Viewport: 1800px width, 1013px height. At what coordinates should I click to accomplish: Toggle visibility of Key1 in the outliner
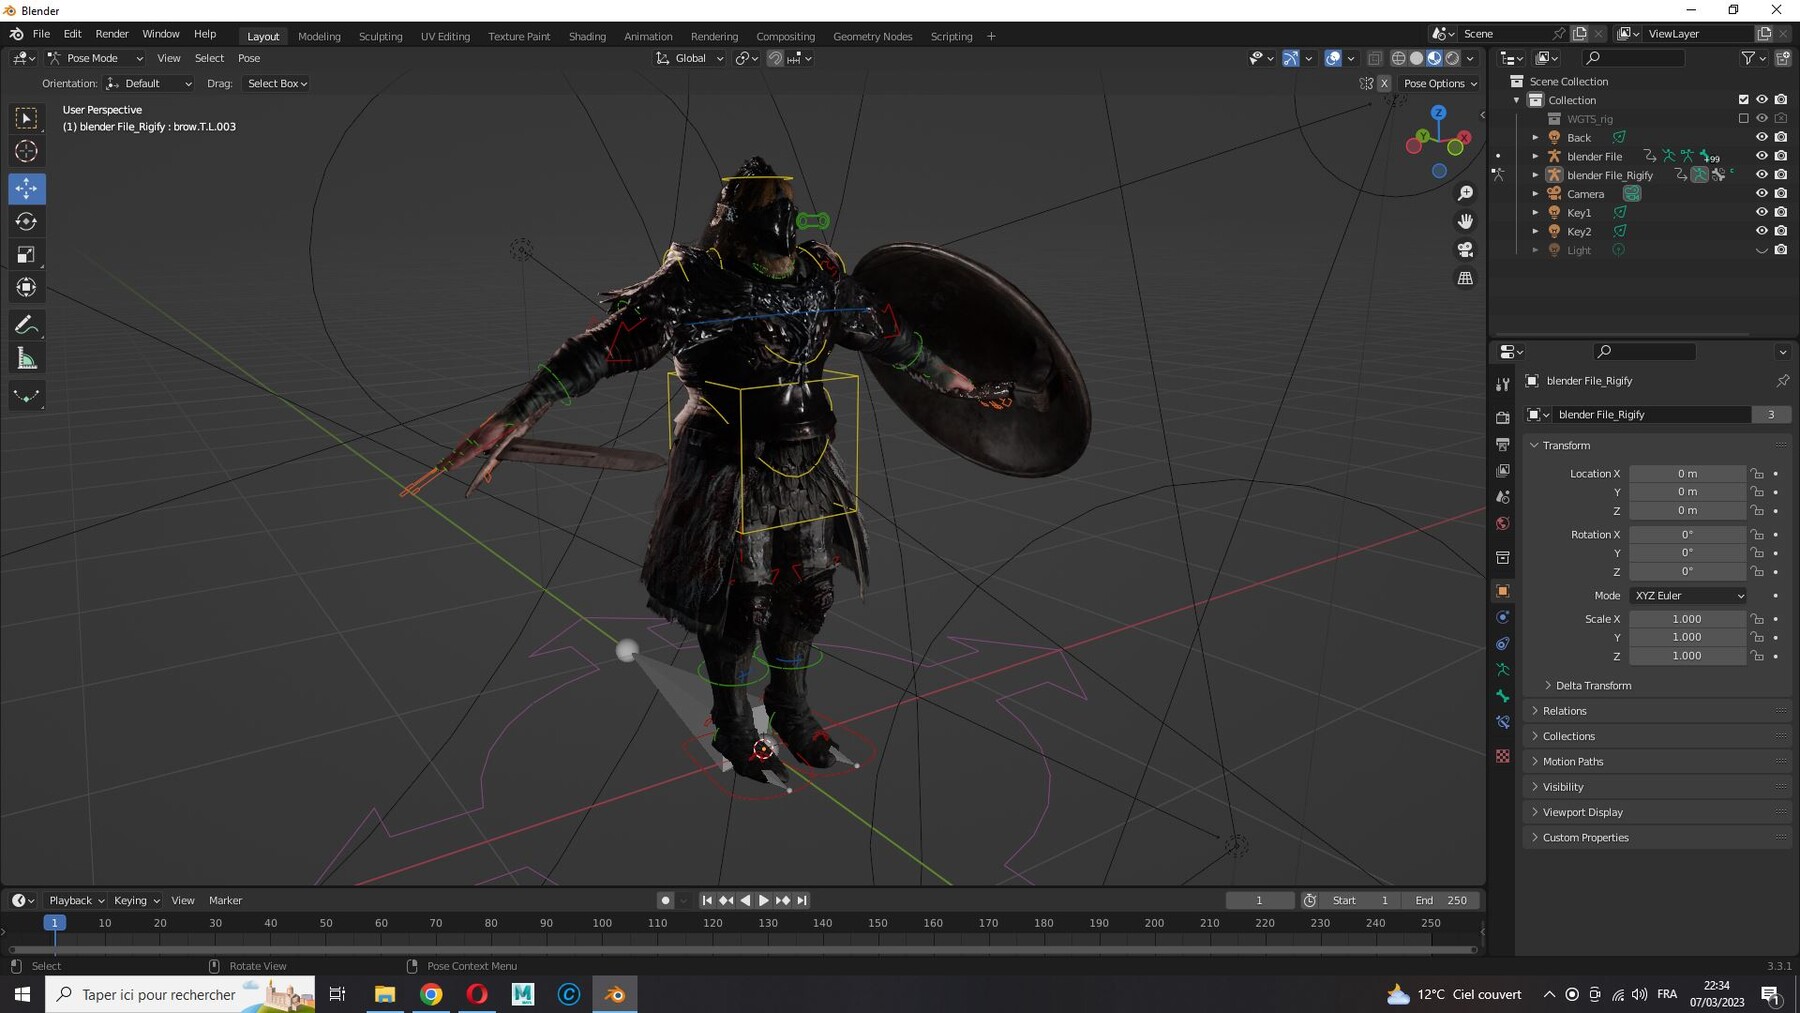[x=1761, y=213]
